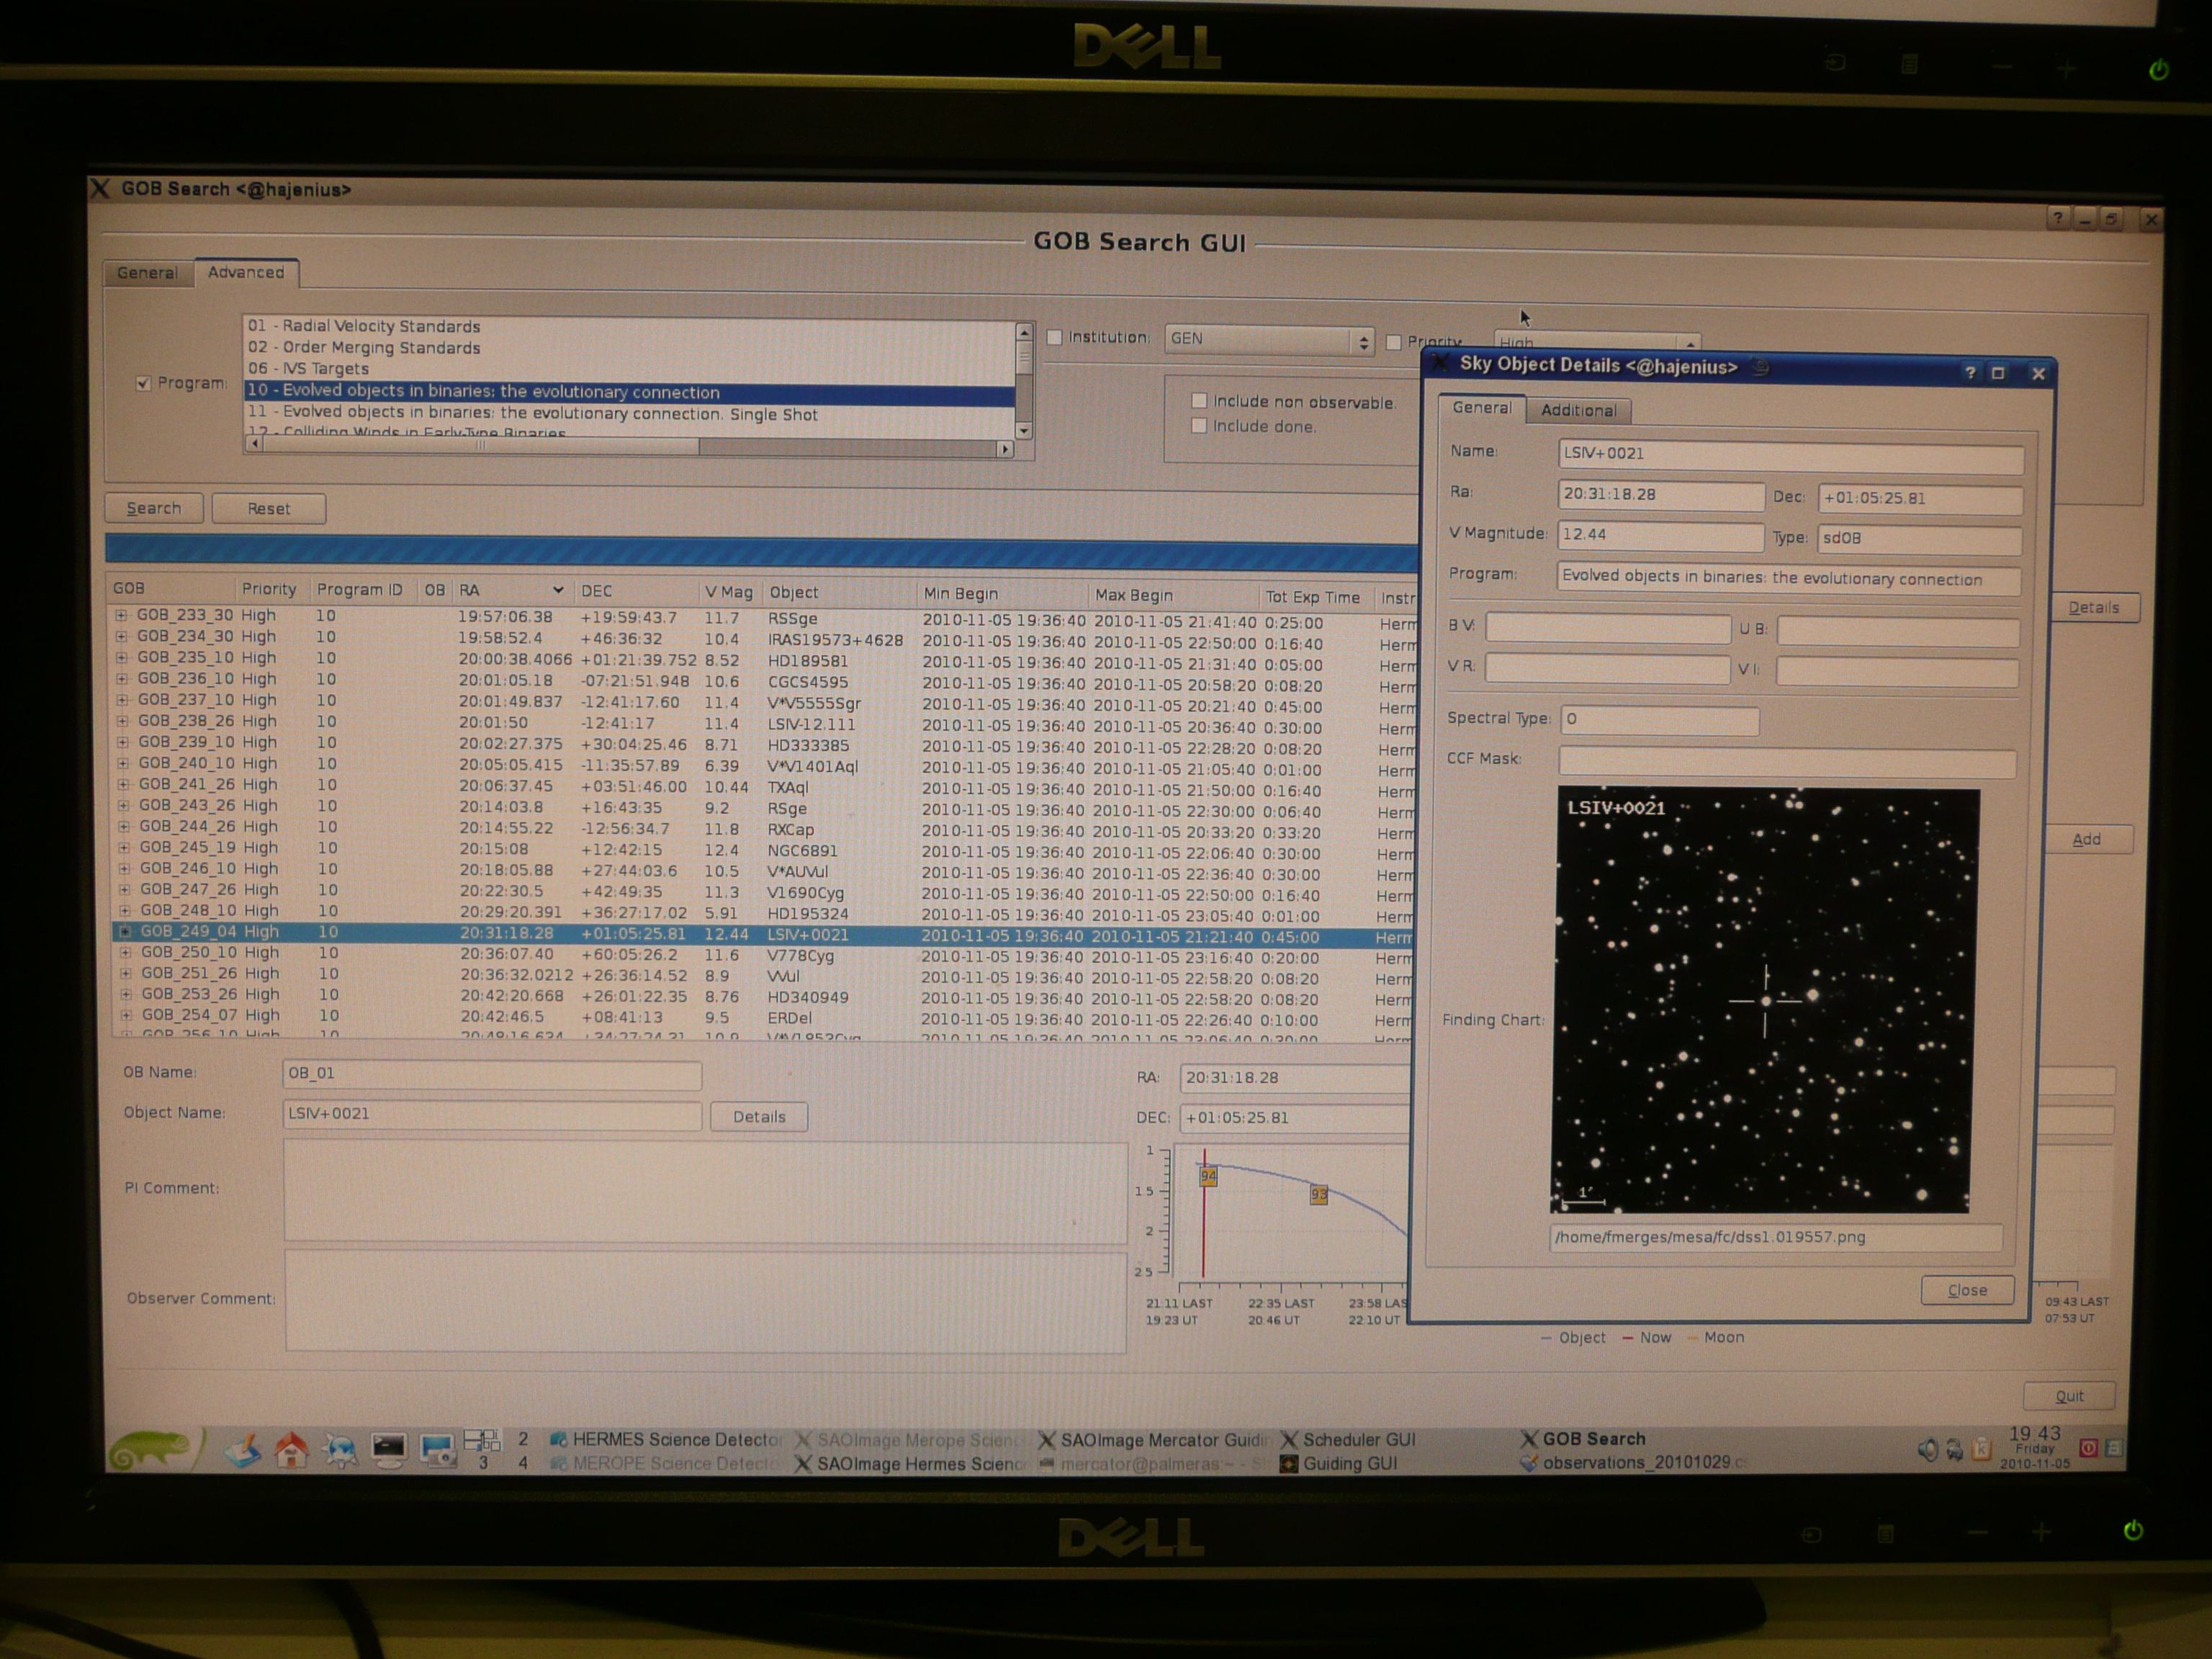
Task: Click the GOB Search help question mark button
Action: tap(2057, 218)
